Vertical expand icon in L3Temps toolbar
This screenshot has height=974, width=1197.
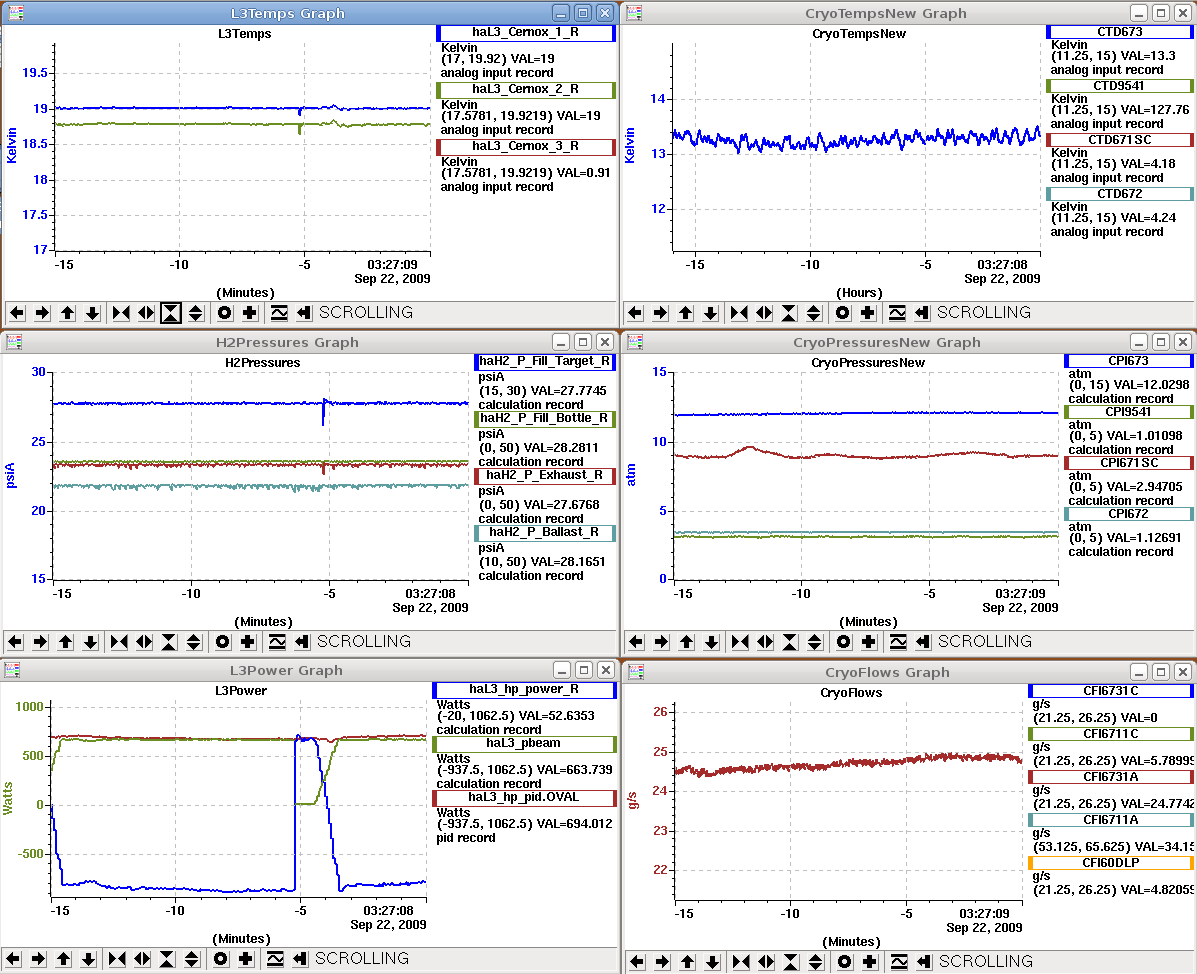tap(195, 313)
